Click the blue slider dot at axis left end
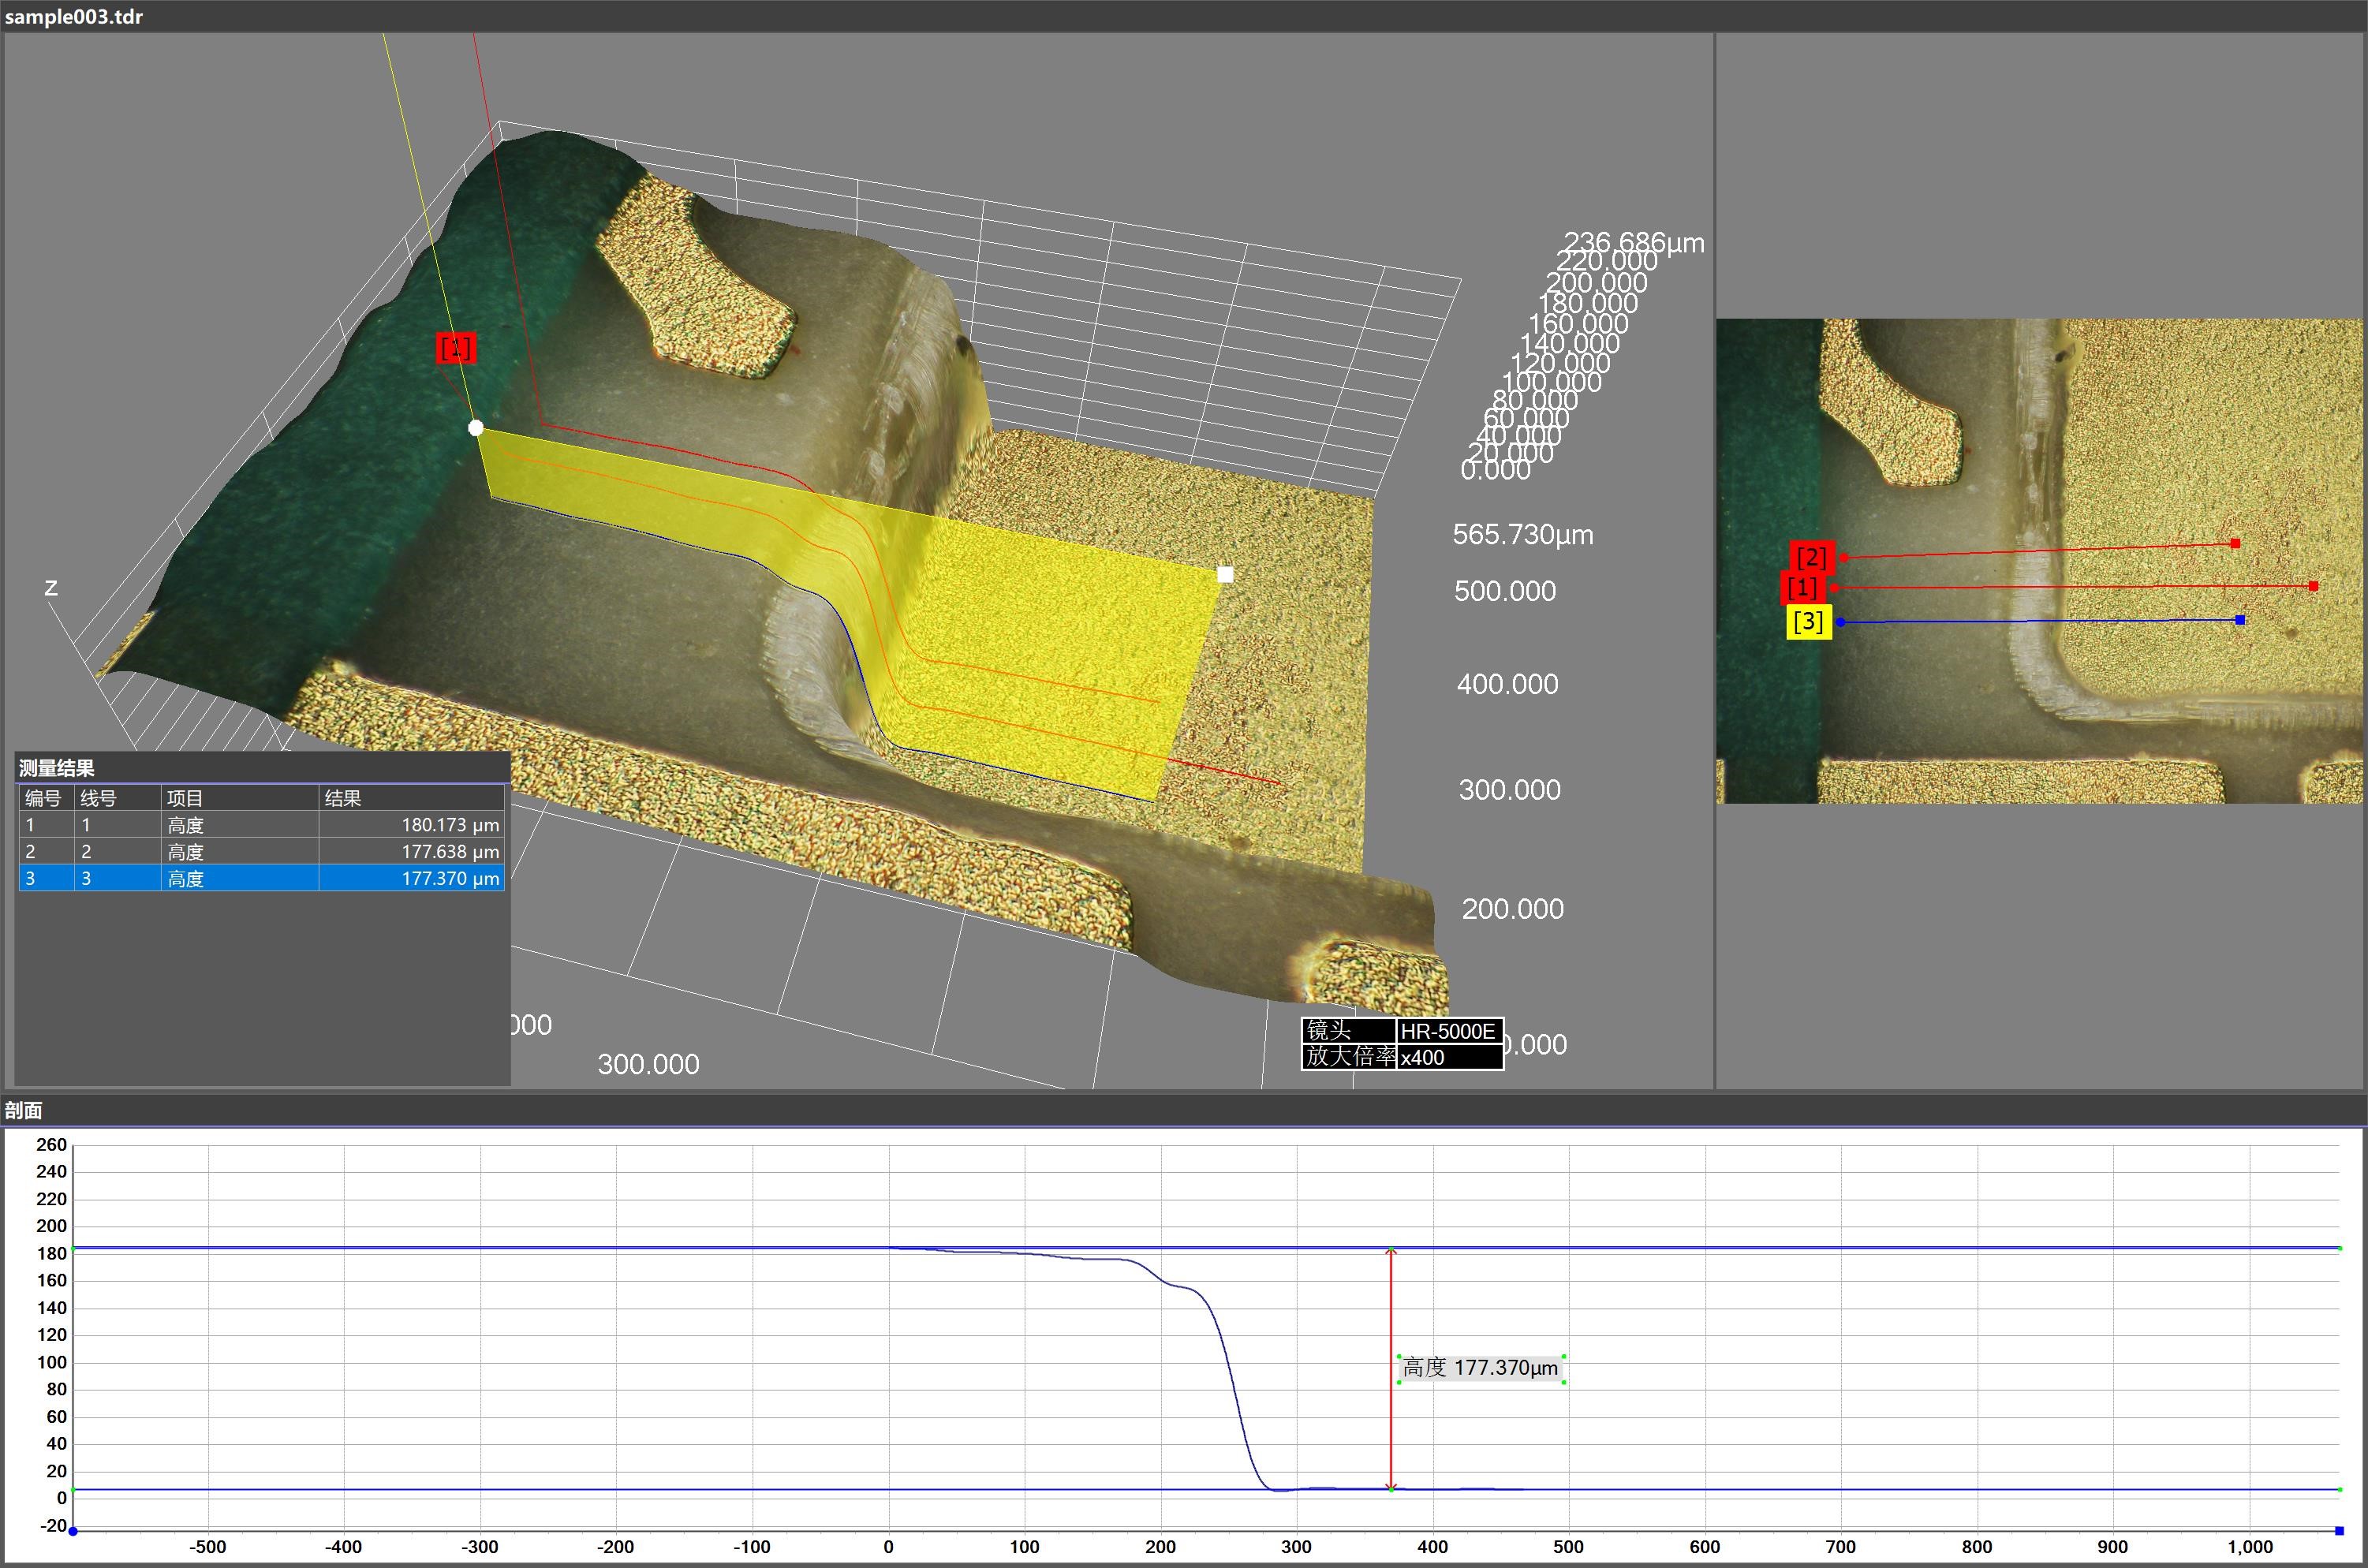 coord(73,1531)
